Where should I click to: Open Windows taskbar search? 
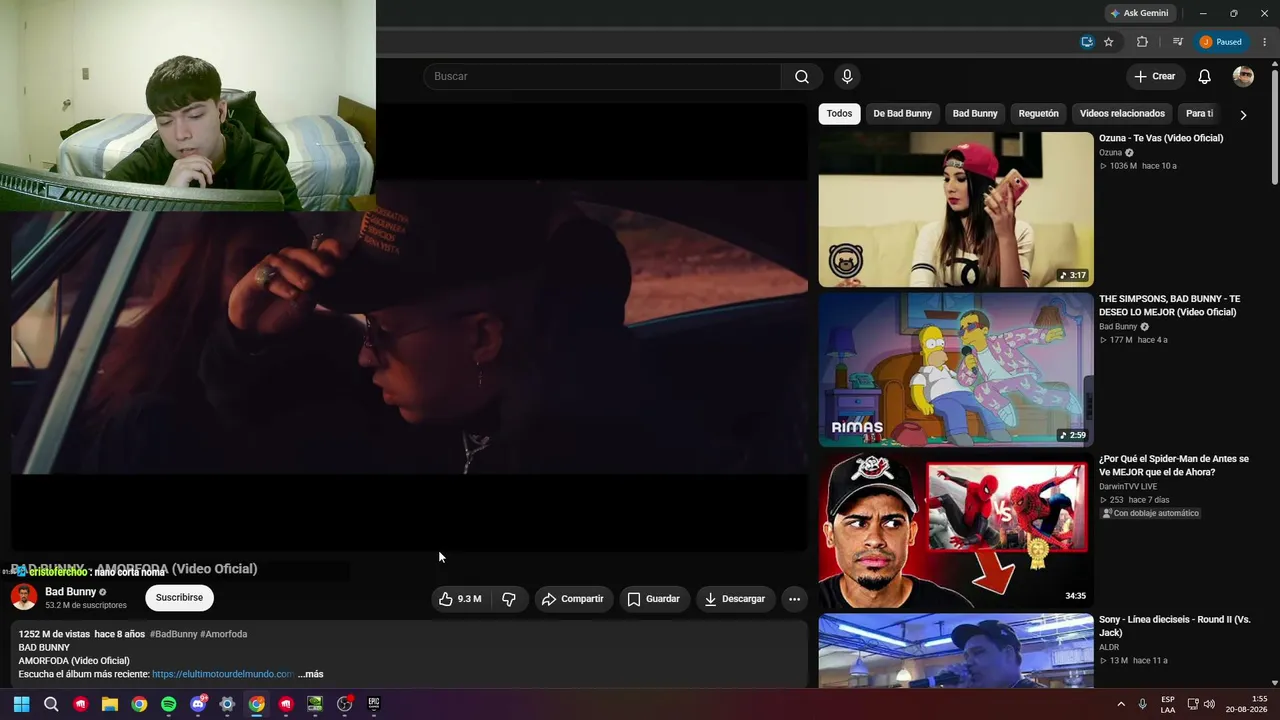click(51, 704)
